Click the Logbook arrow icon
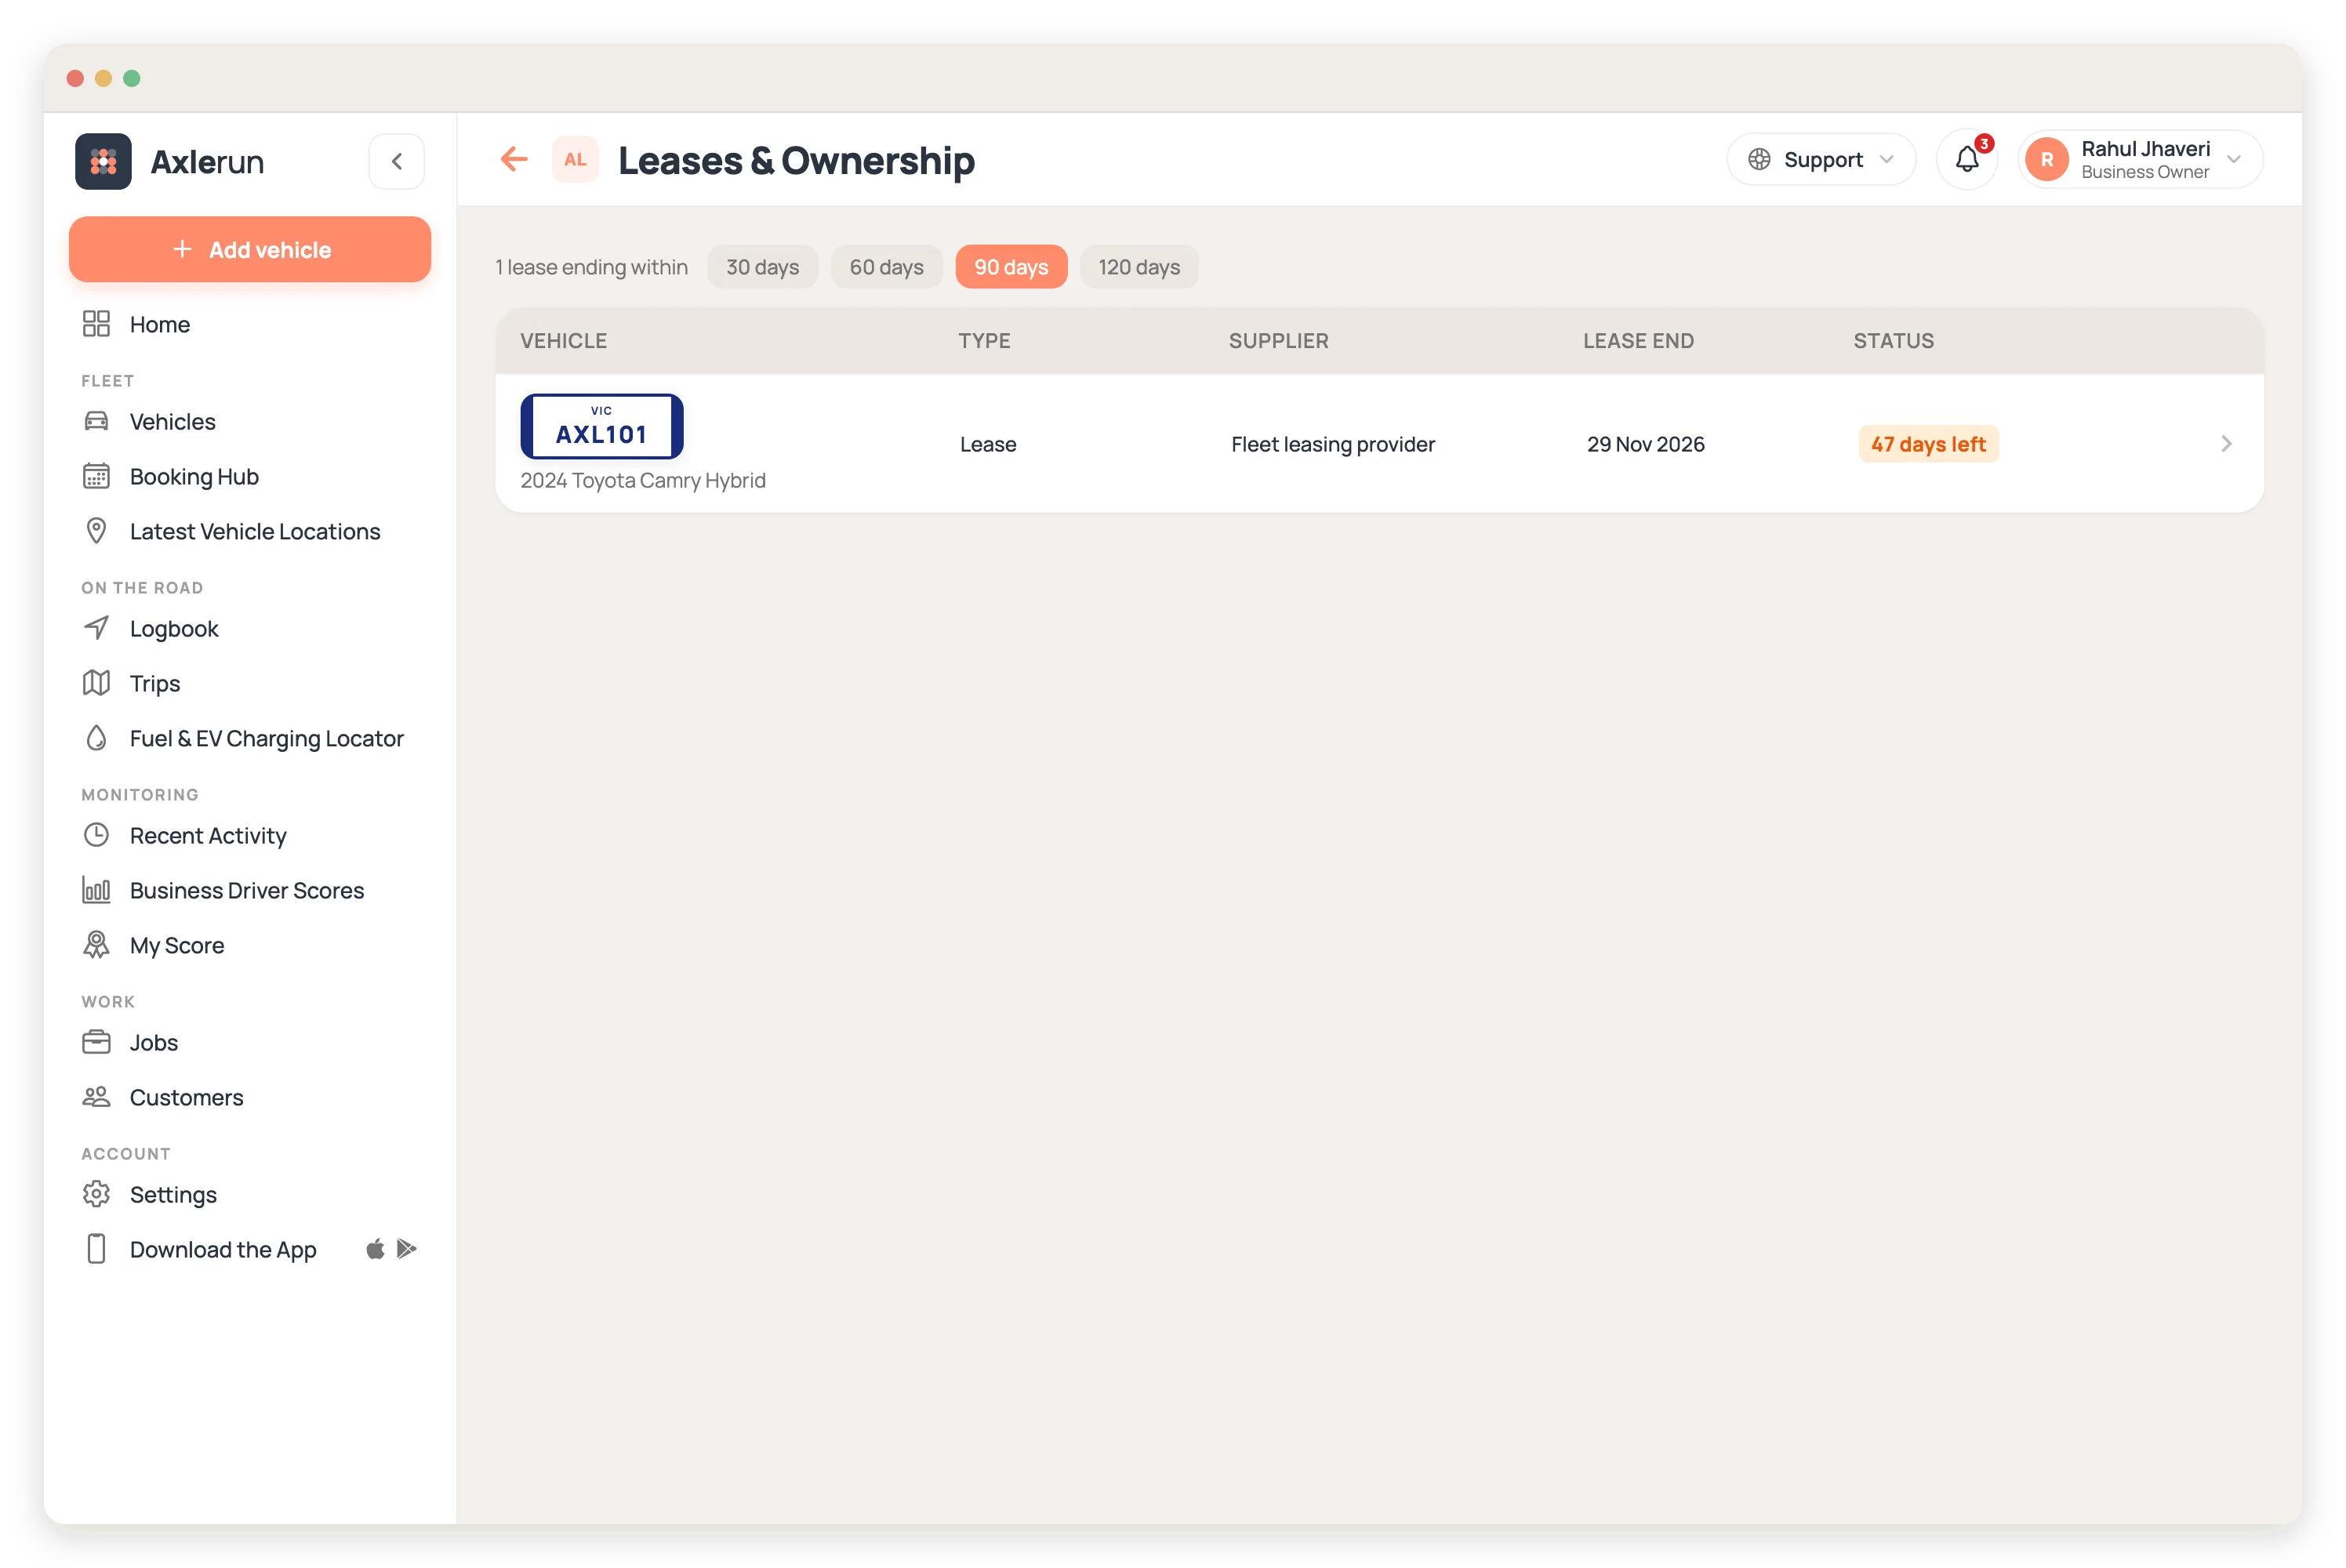 click(96, 628)
